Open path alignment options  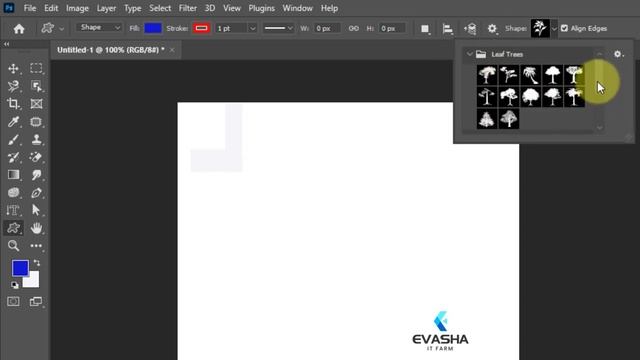click(447, 29)
